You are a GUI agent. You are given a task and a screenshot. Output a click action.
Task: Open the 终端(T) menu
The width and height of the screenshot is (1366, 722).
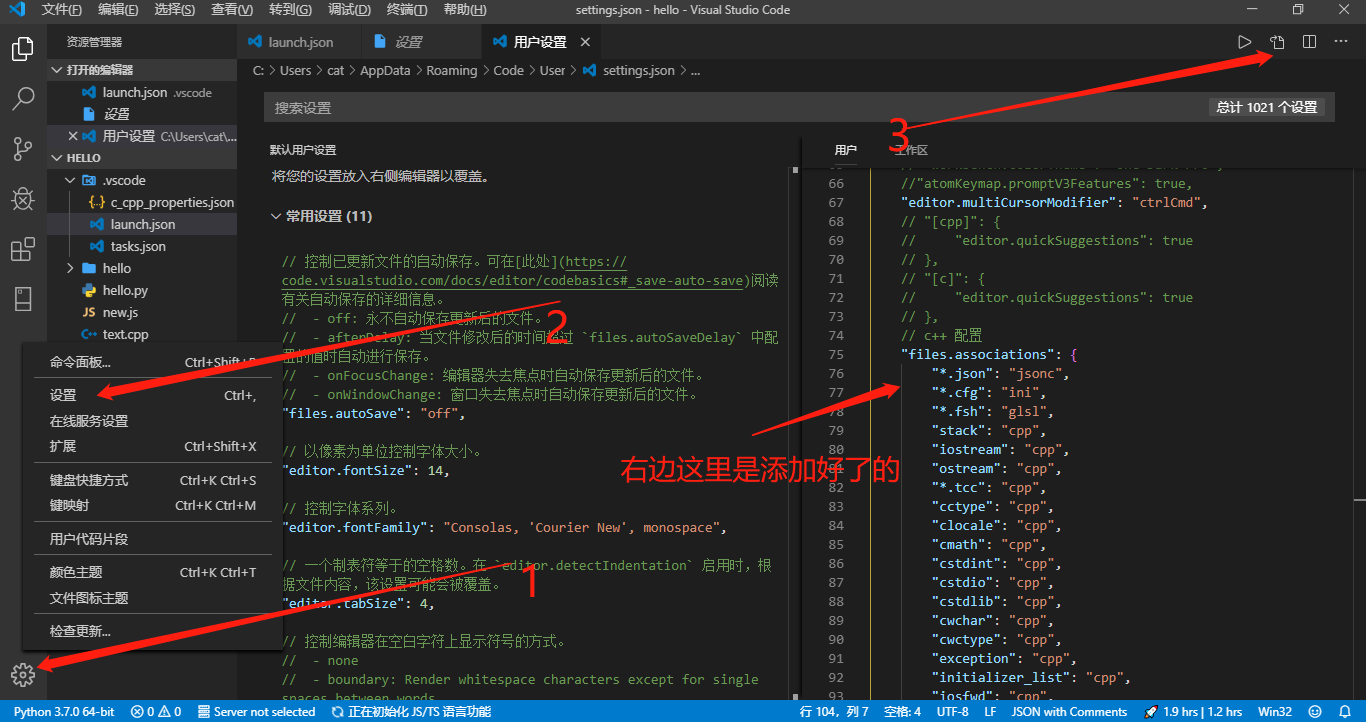pos(406,10)
